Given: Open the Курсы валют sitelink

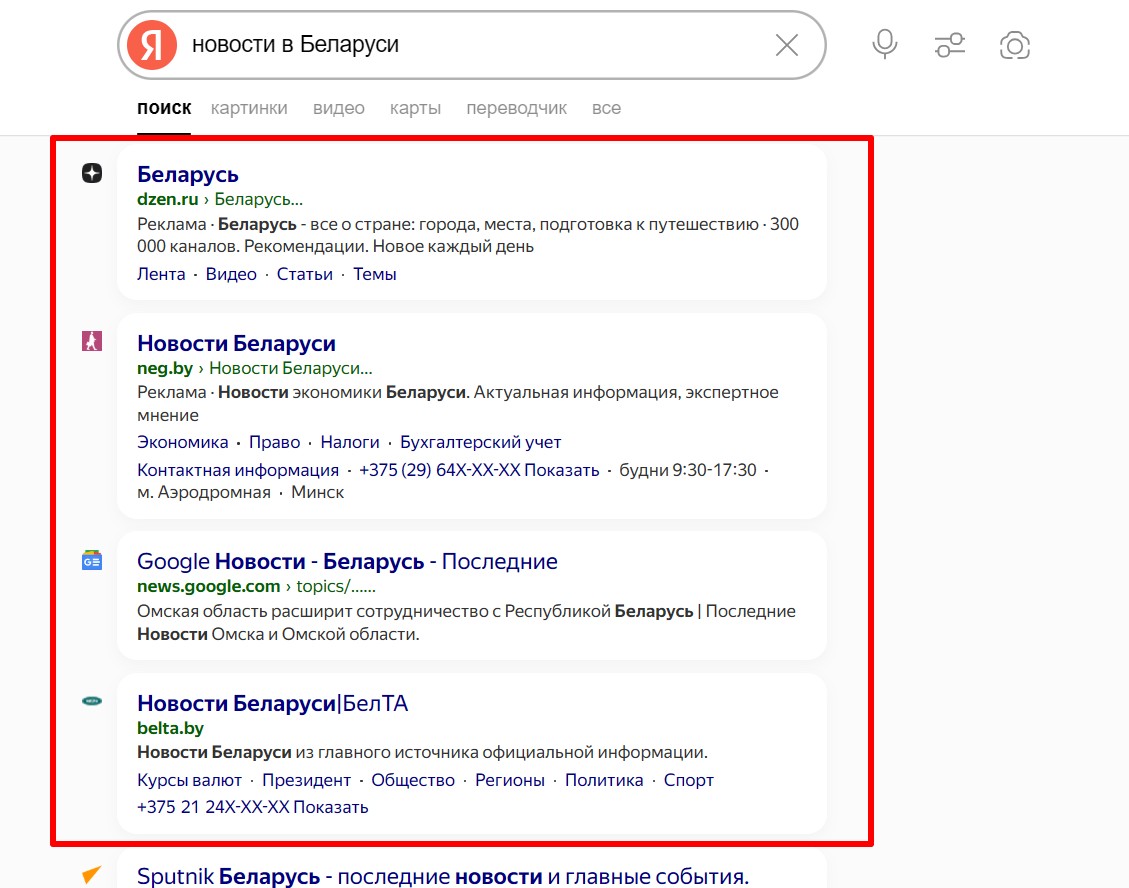Looking at the screenshot, I should [189, 781].
